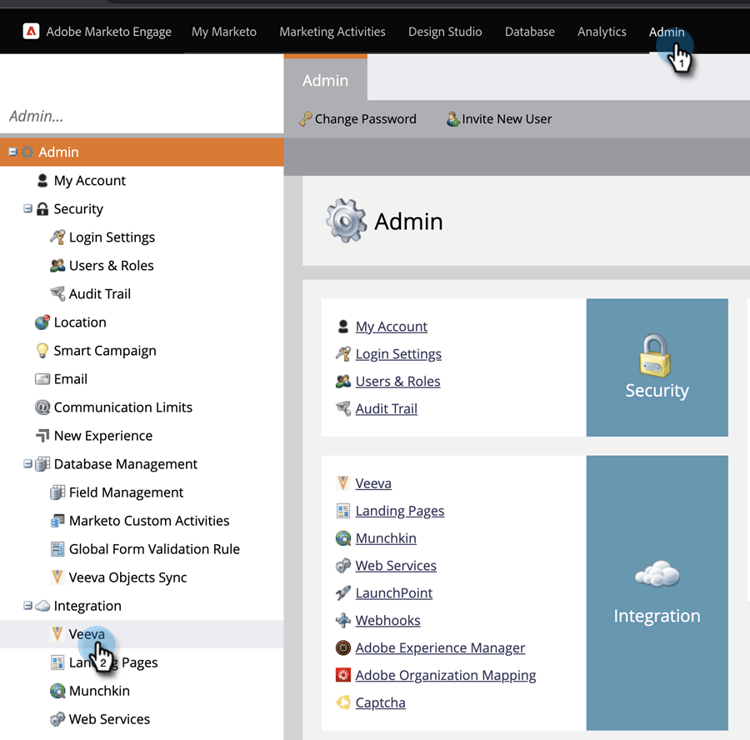Click the Change Password button
The image size is (750, 740).
(358, 119)
